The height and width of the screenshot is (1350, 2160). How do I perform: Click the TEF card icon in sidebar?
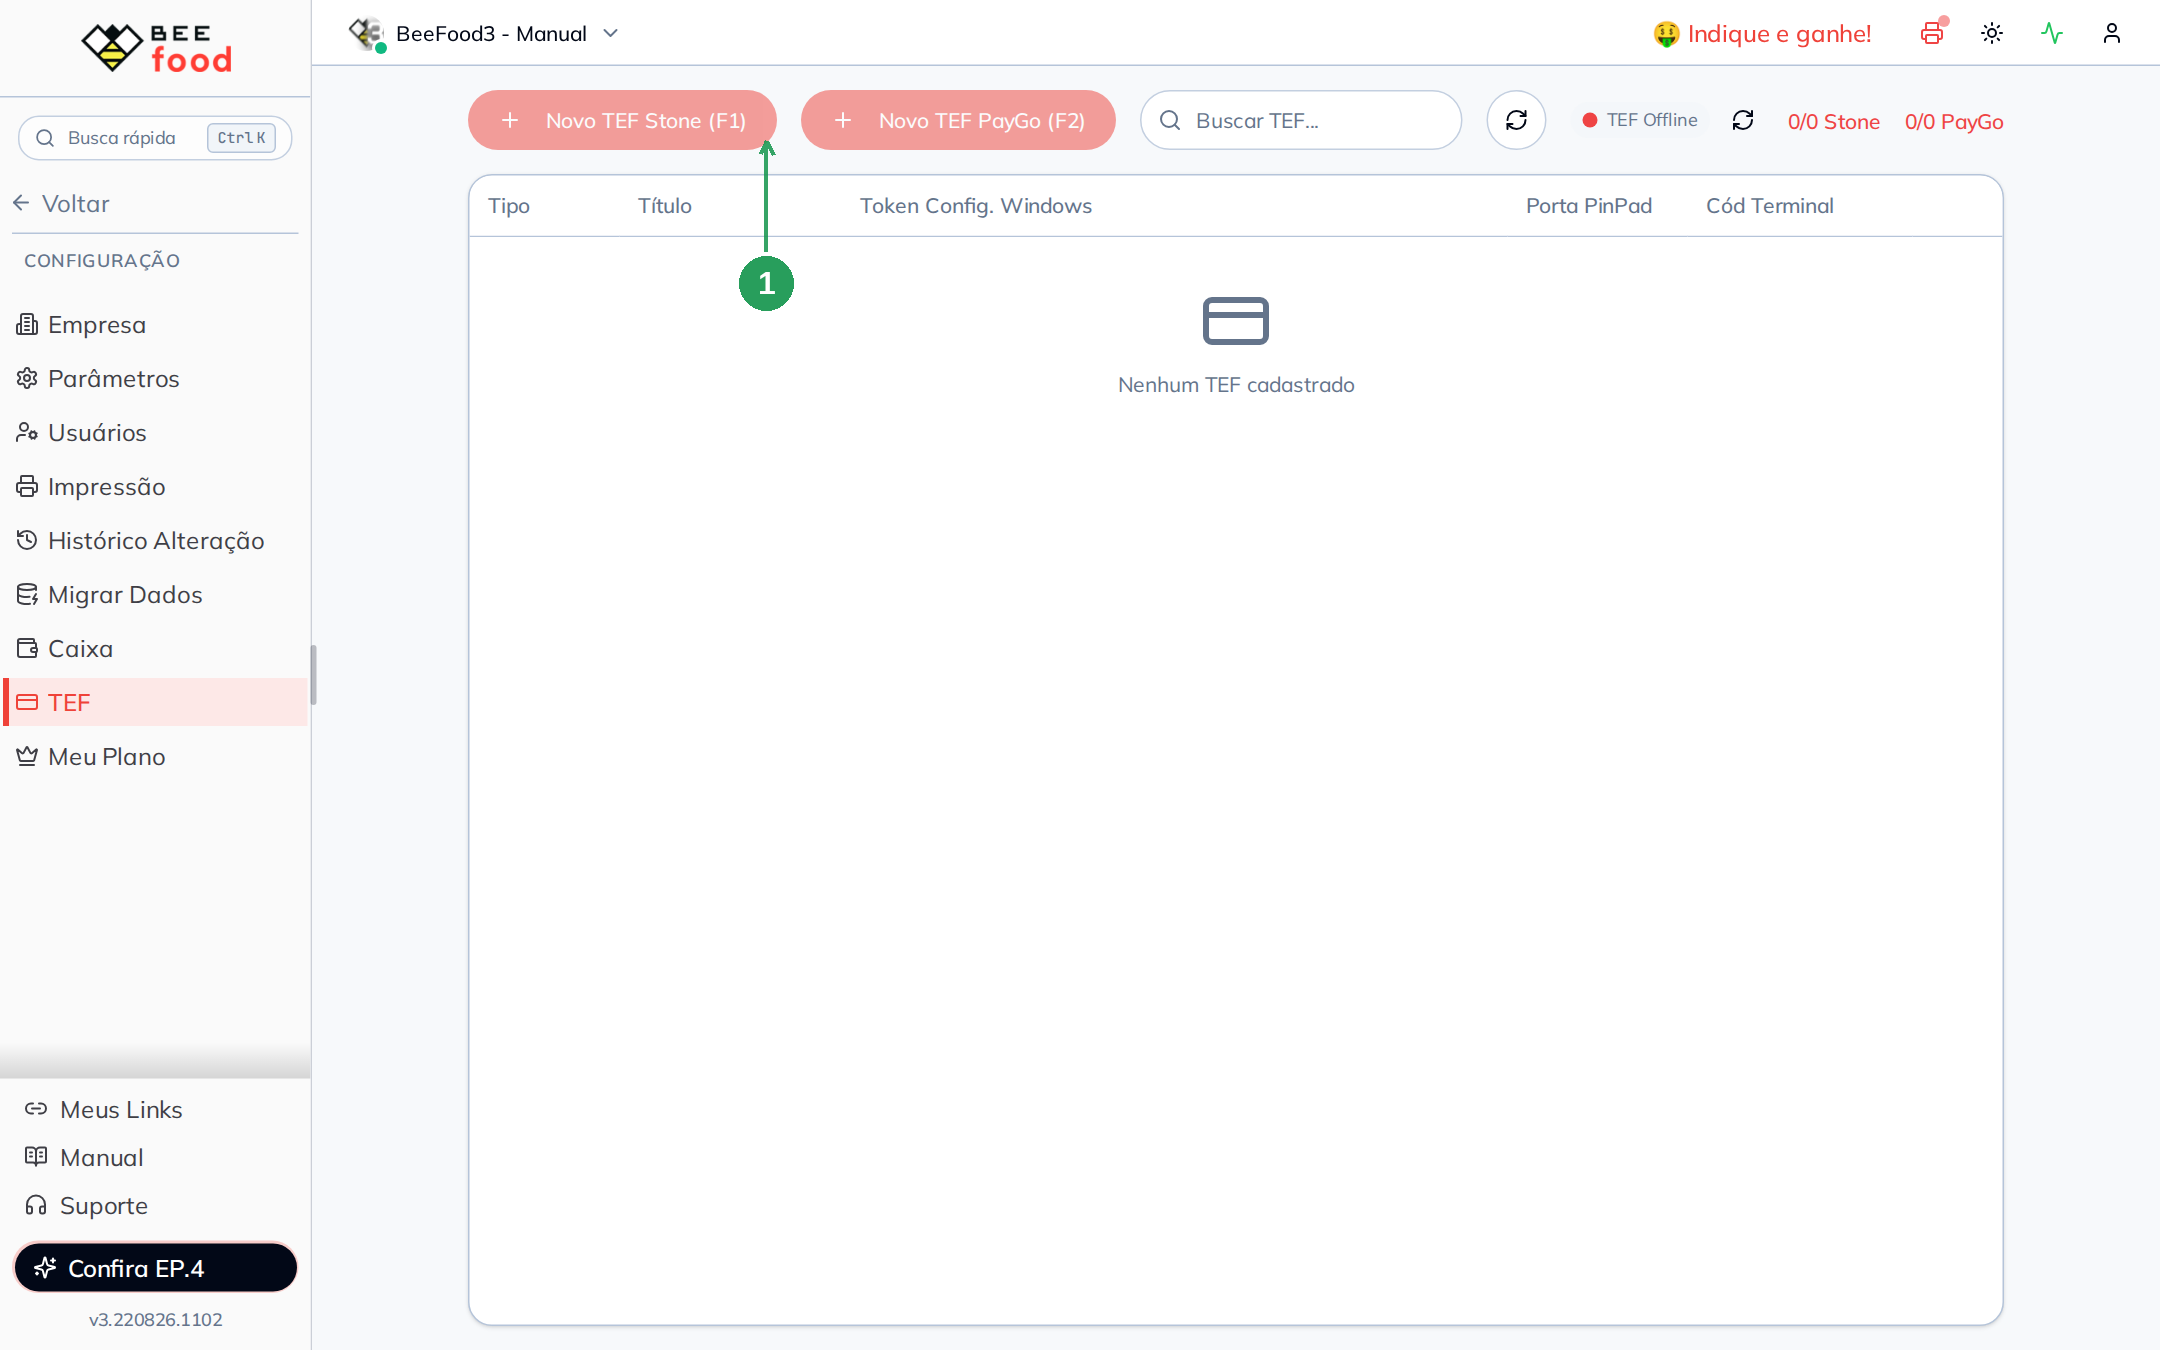(x=27, y=702)
